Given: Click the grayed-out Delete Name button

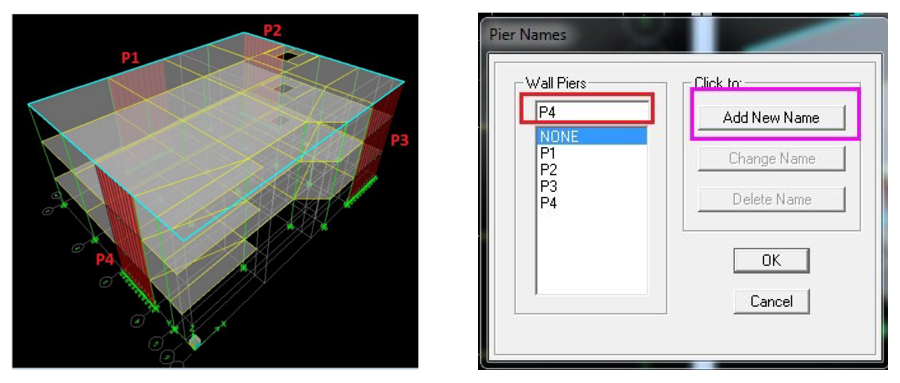Looking at the screenshot, I should [771, 199].
